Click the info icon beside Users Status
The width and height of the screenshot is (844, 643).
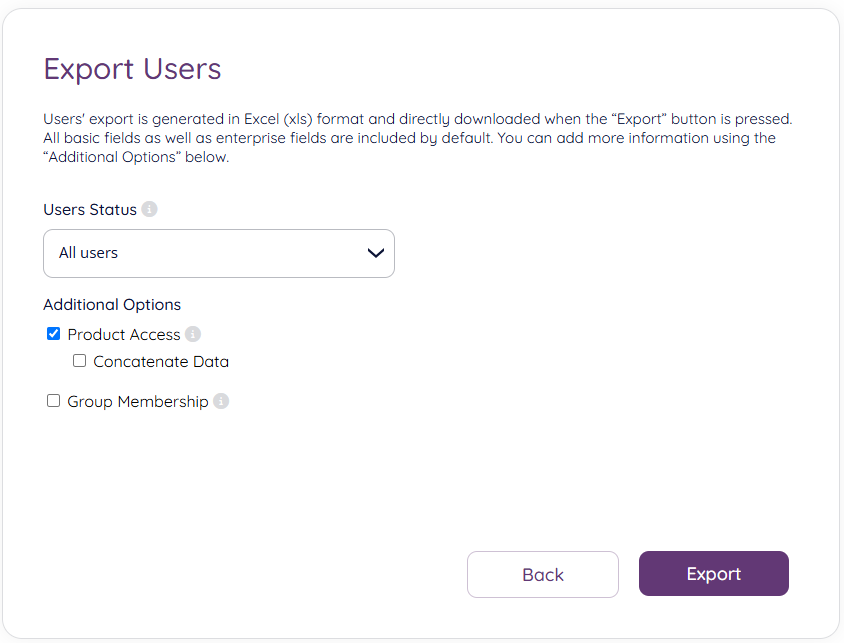149,209
